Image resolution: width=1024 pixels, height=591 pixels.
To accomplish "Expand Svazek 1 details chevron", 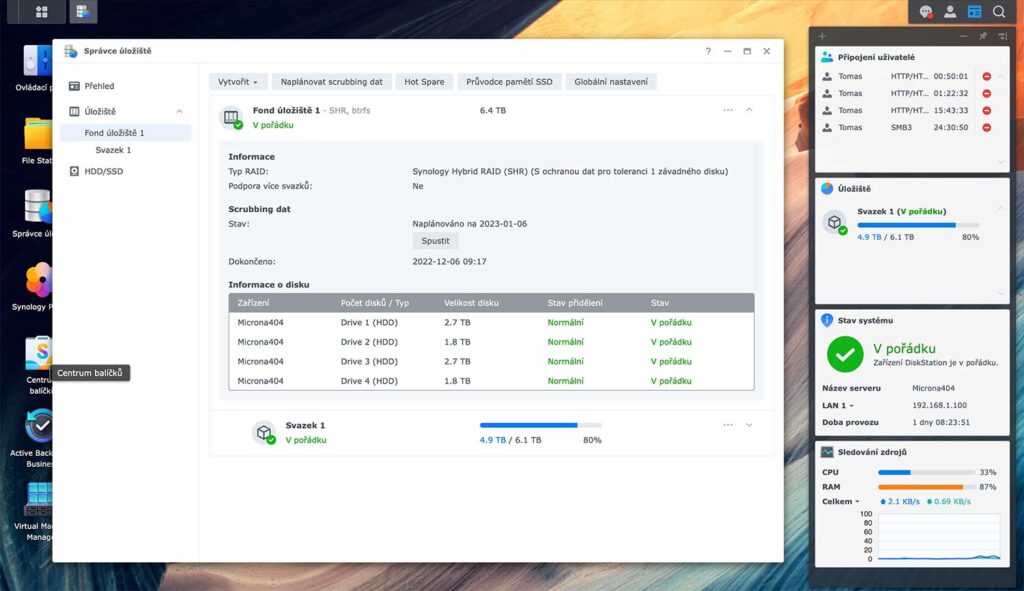I will [749, 425].
